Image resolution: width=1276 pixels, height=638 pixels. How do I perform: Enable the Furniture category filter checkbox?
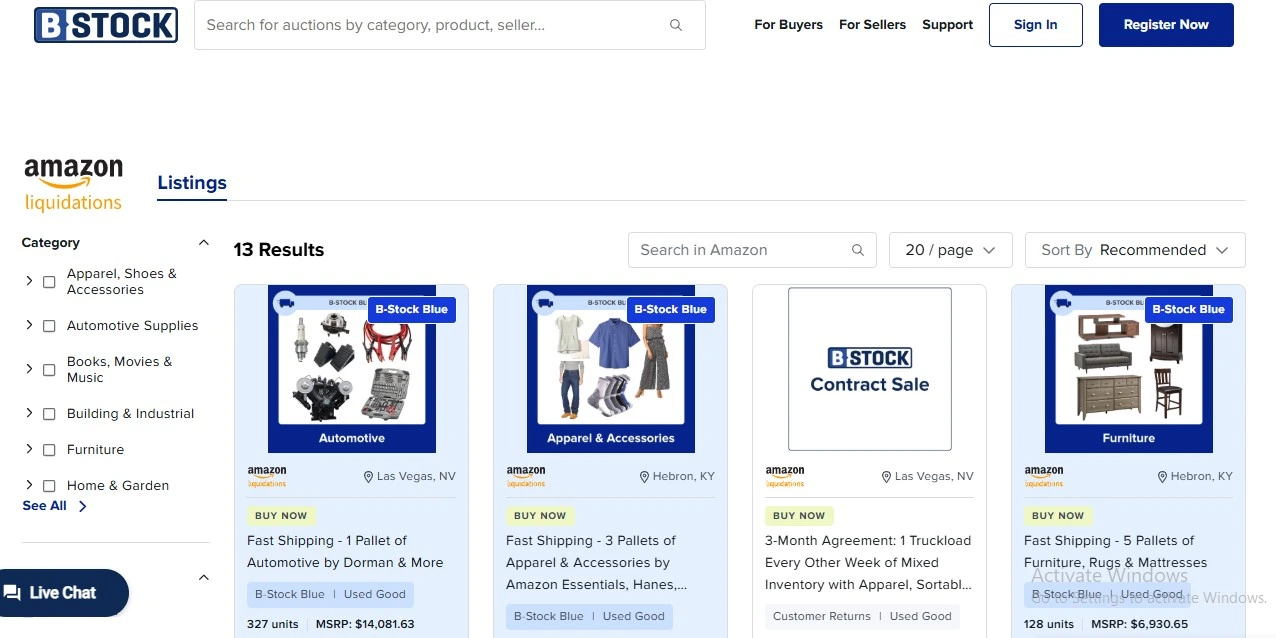pyautogui.click(x=49, y=450)
